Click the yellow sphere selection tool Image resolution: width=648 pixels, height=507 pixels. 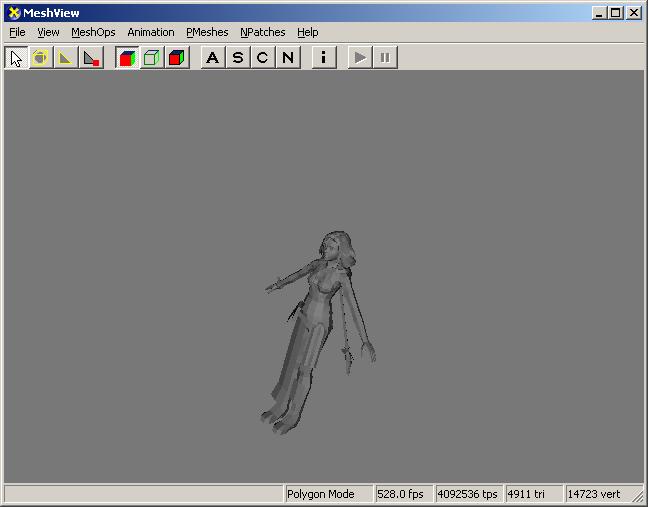coord(41,57)
